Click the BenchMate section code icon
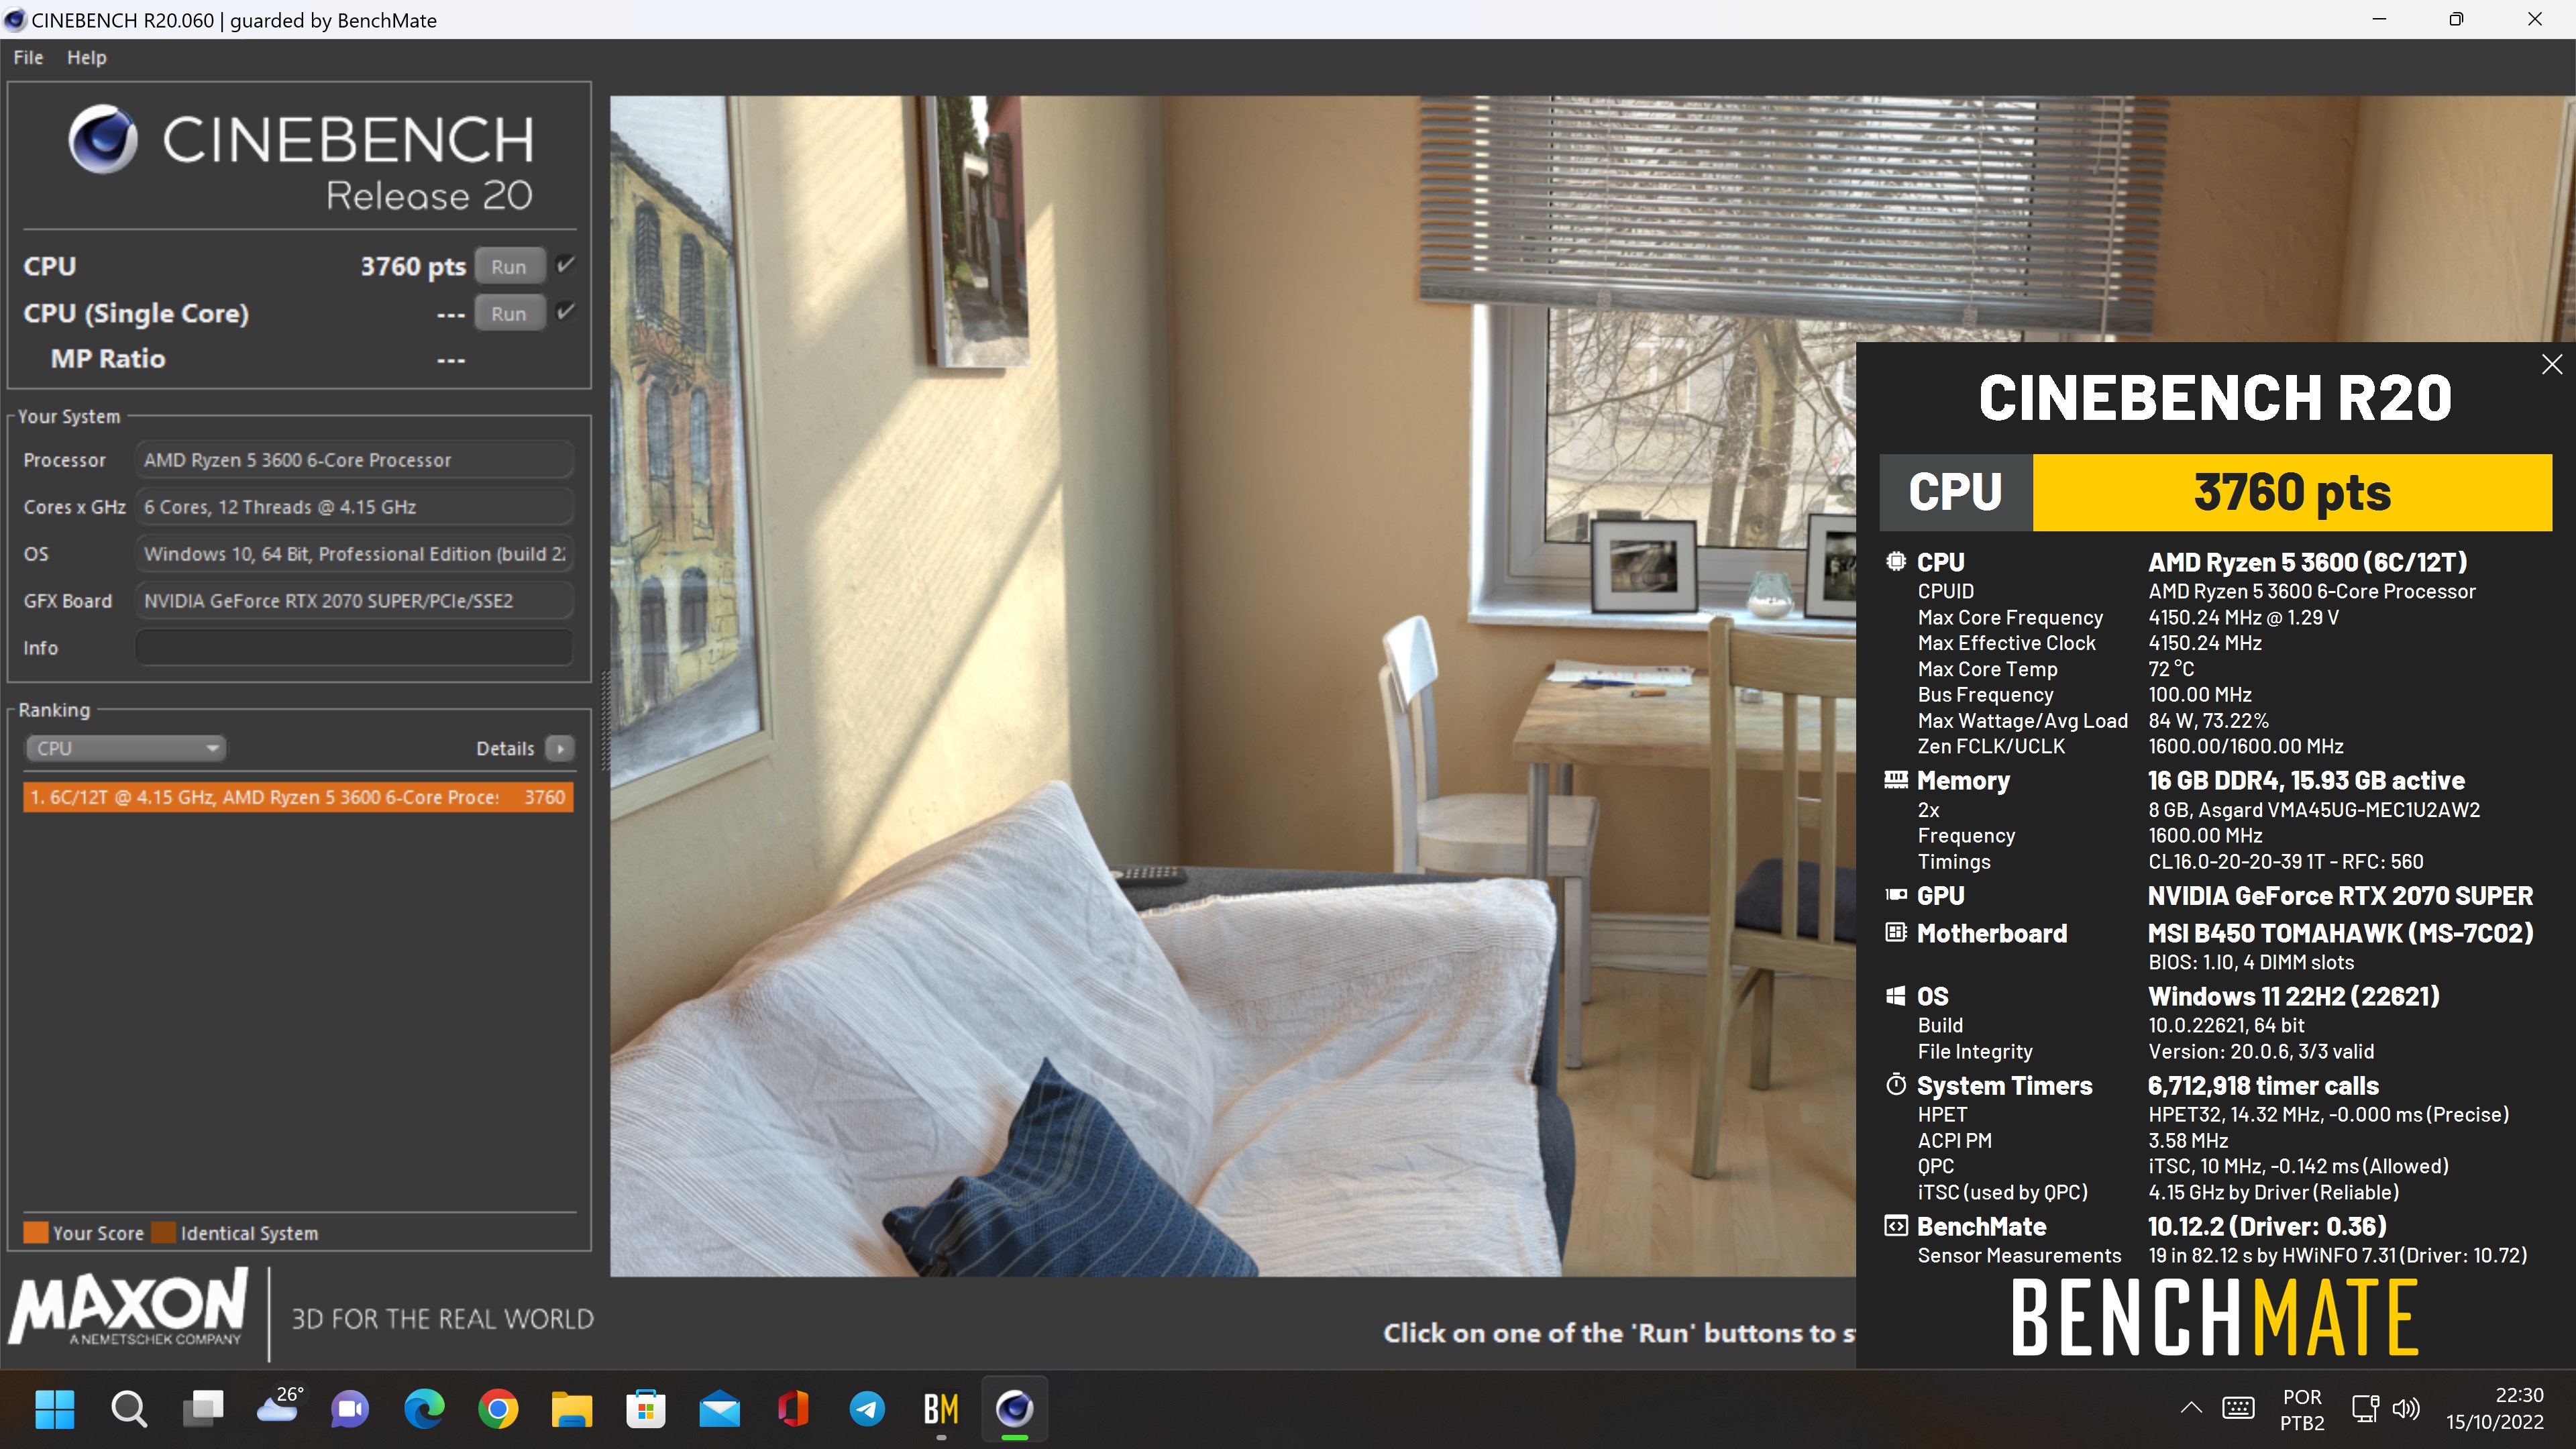The width and height of the screenshot is (2576, 1449). coord(1895,1226)
